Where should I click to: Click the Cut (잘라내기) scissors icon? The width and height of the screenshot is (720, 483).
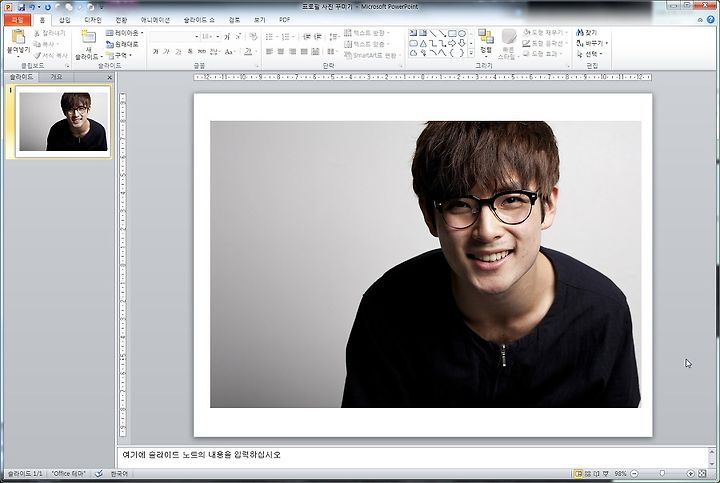[37, 34]
